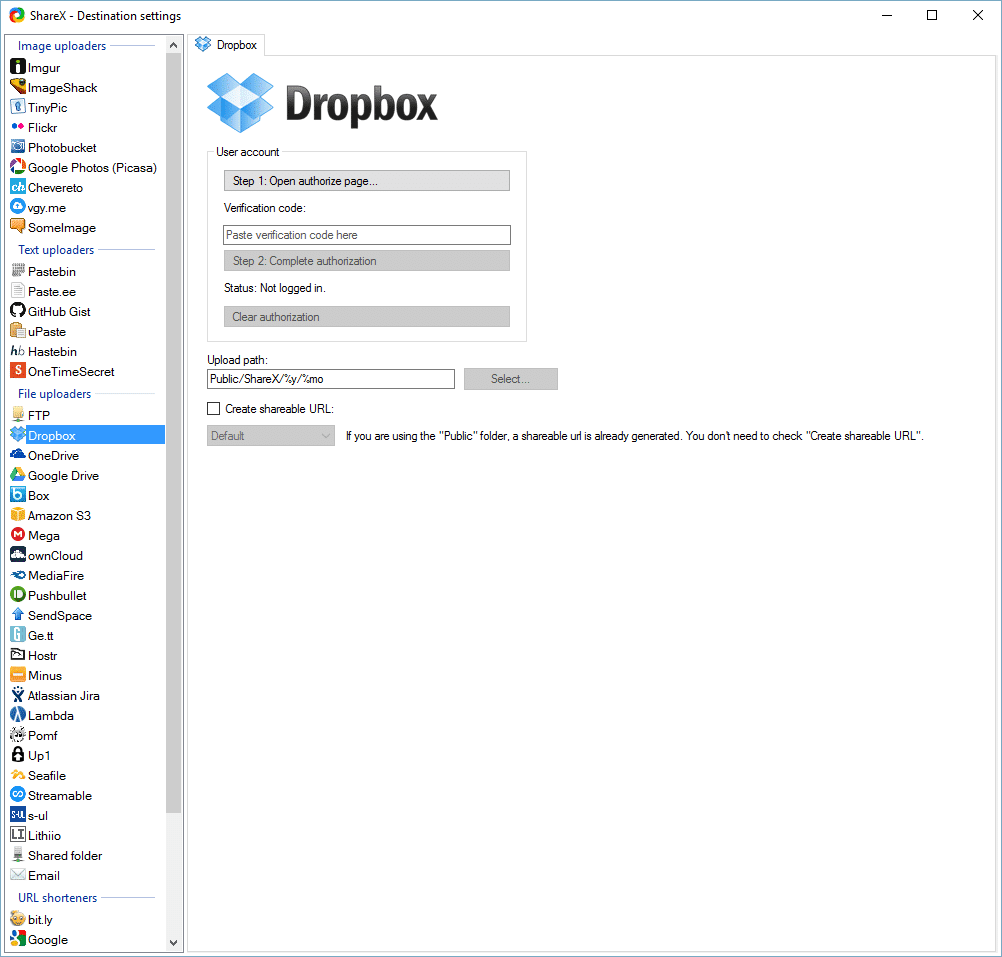This screenshot has width=1002, height=957.
Task: Enable the Create shareable URL checkbox
Action: click(x=213, y=409)
